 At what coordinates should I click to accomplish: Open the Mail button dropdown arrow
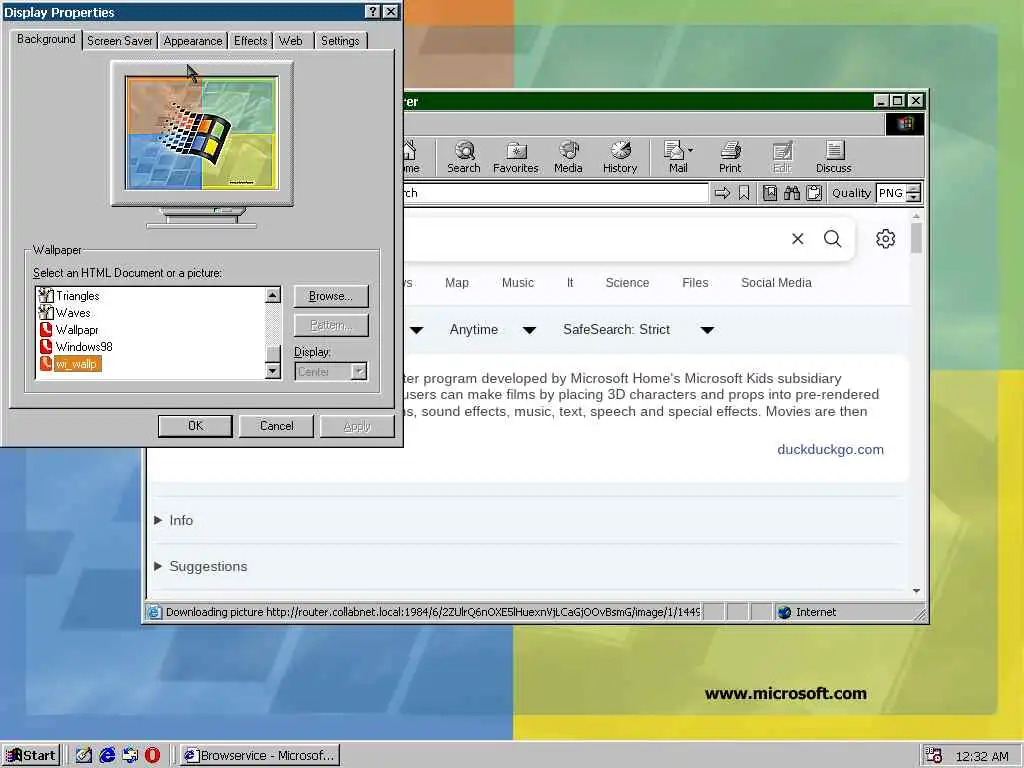pyautogui.click(x=691, y=150)
